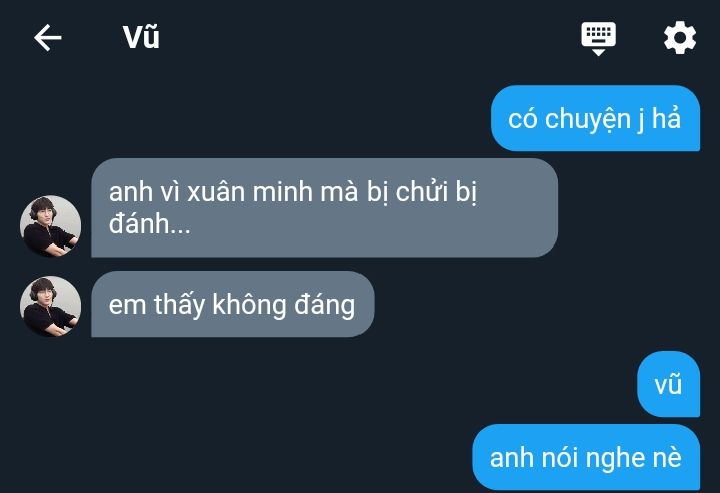Tap avatar beside 'em thấy không đáng'
This screenshot has width=720, height=493.
pyautogui.click(x=51, y=306)
